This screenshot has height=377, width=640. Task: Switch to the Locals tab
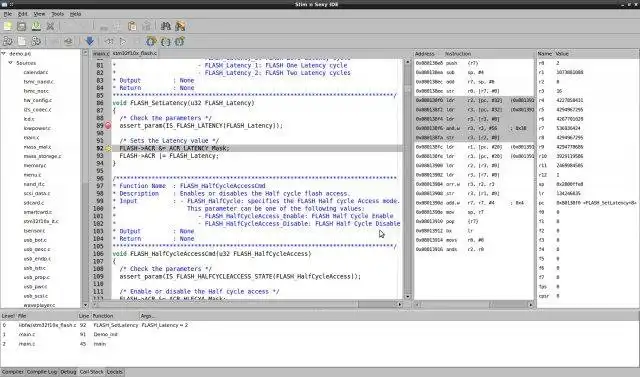[115, 372]
